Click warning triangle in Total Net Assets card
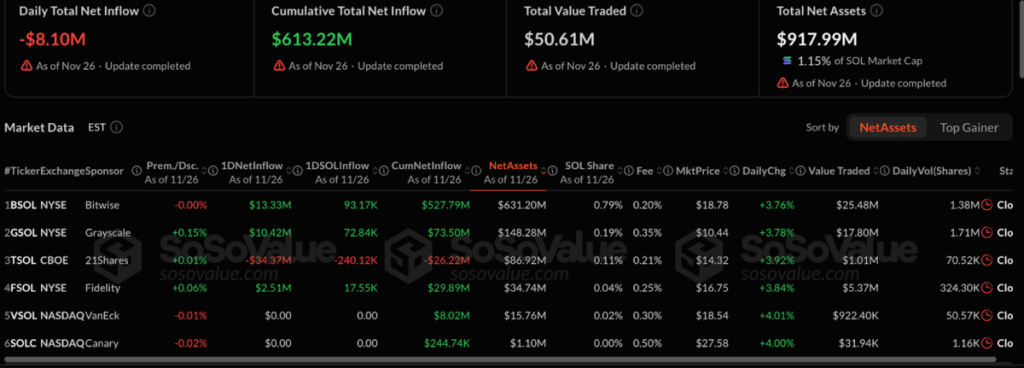1024x368 pixels. [x=782, y=83]
